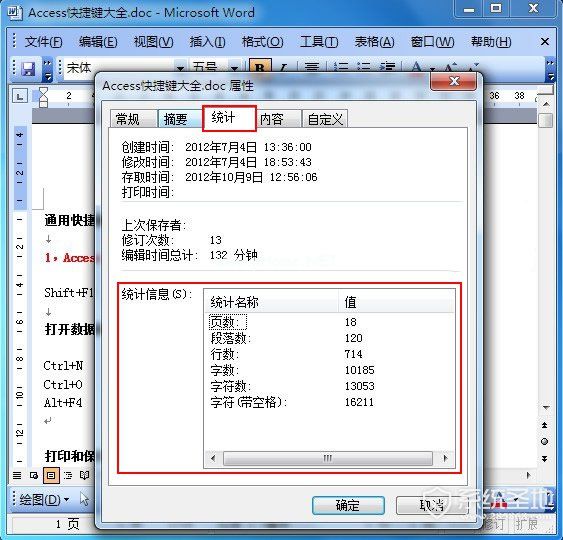563x540 pixels.
Task: Click the font color A icon
Action: tap(417, 68)
